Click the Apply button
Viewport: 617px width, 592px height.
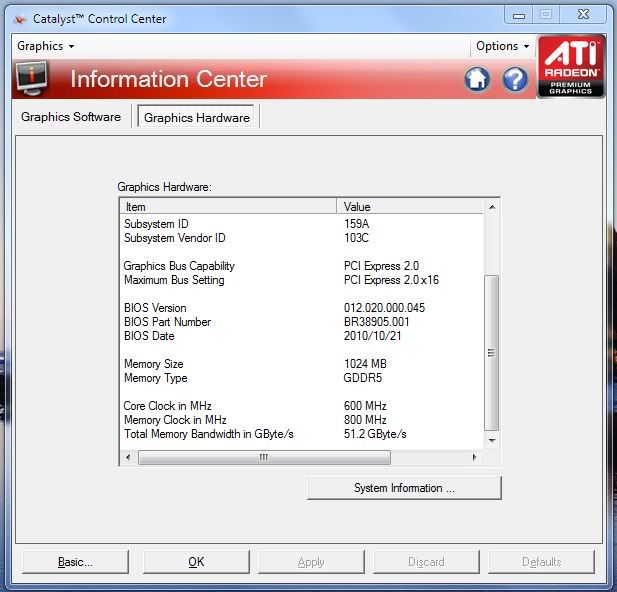coord(311,562)
